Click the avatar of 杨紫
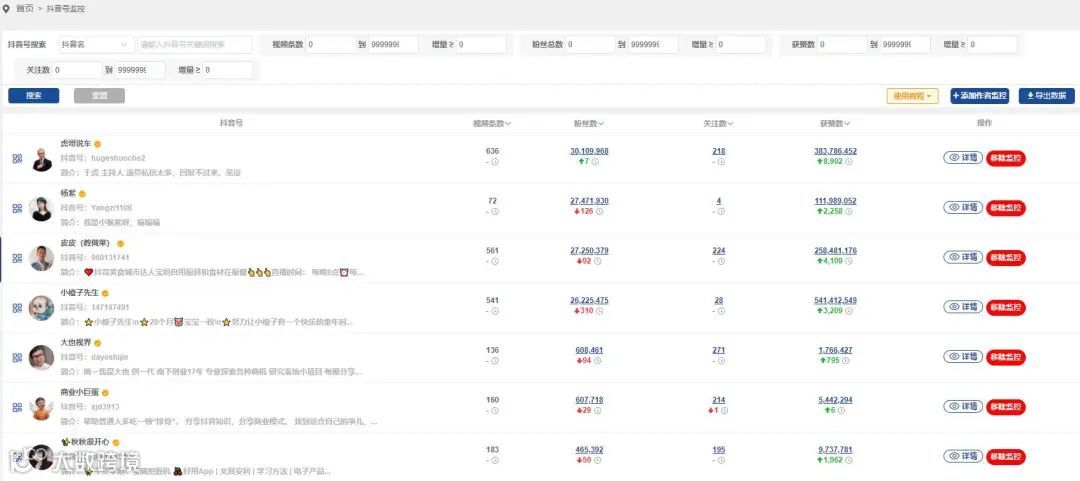 42,209
